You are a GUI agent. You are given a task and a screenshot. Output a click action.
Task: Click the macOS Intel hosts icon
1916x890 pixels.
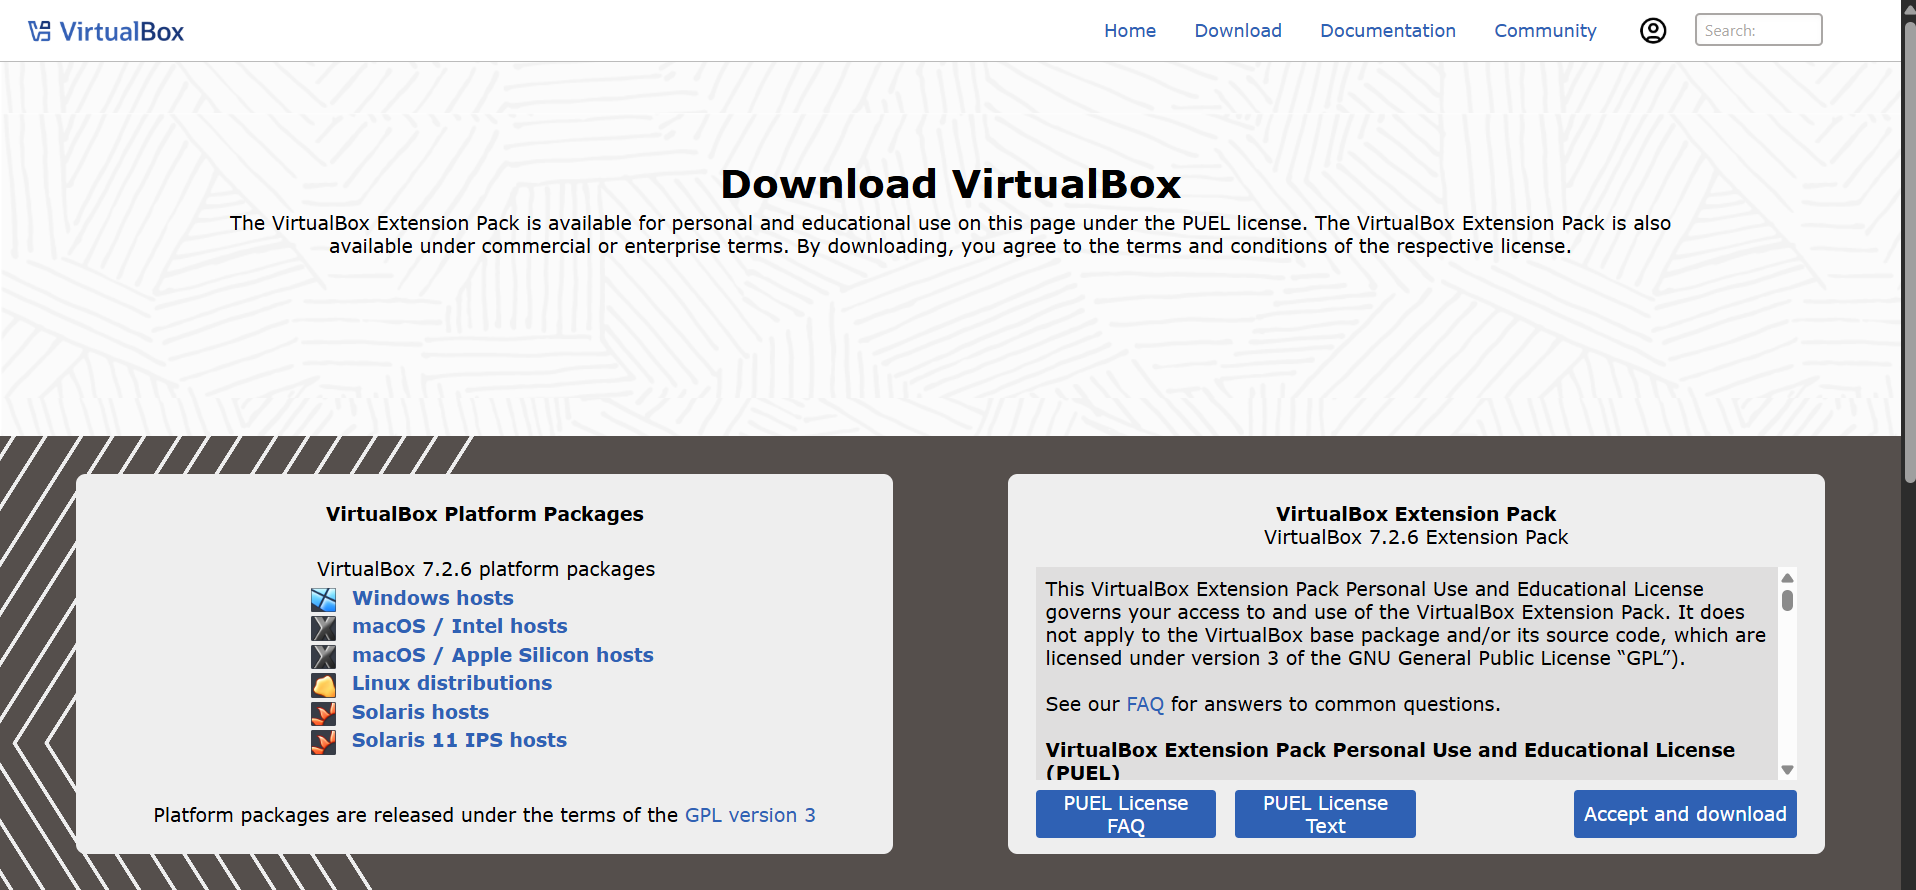click(x=323, y=627)
